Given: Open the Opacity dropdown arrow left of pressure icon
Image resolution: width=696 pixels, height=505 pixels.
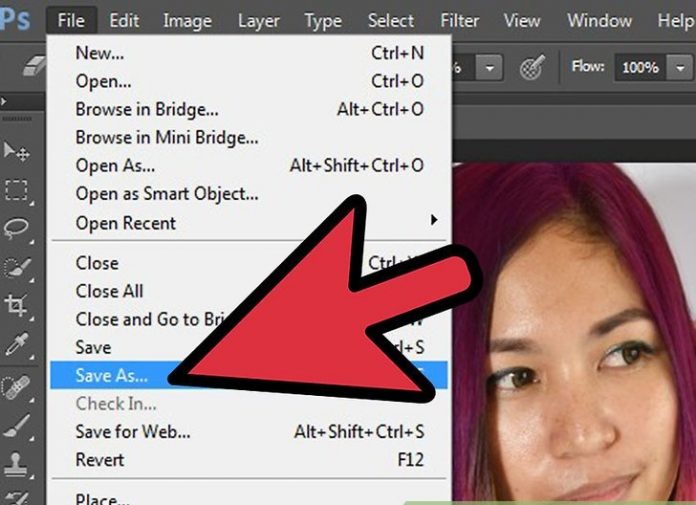Looking at the screenshot, I should pos(490,67).
